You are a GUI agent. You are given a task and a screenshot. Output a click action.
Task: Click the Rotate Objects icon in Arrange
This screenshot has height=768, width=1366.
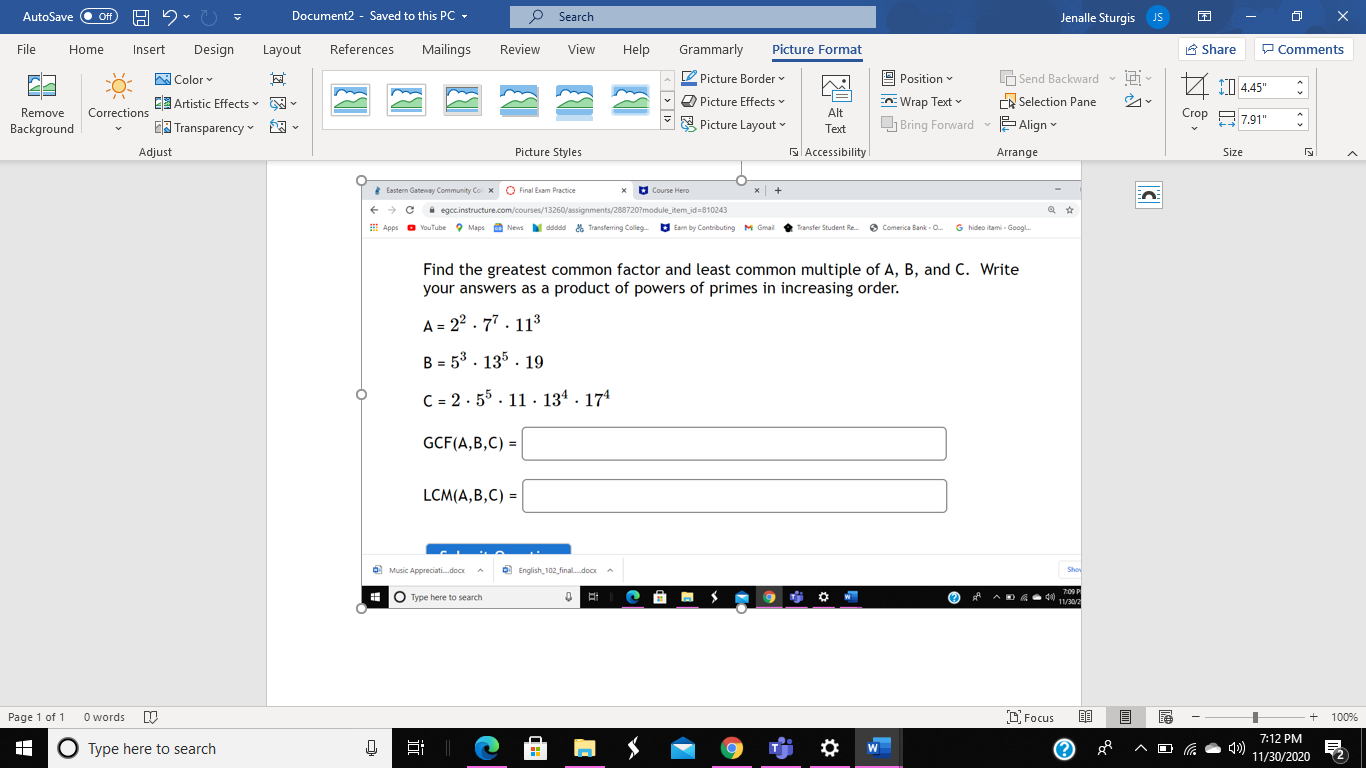point(1133,102)
